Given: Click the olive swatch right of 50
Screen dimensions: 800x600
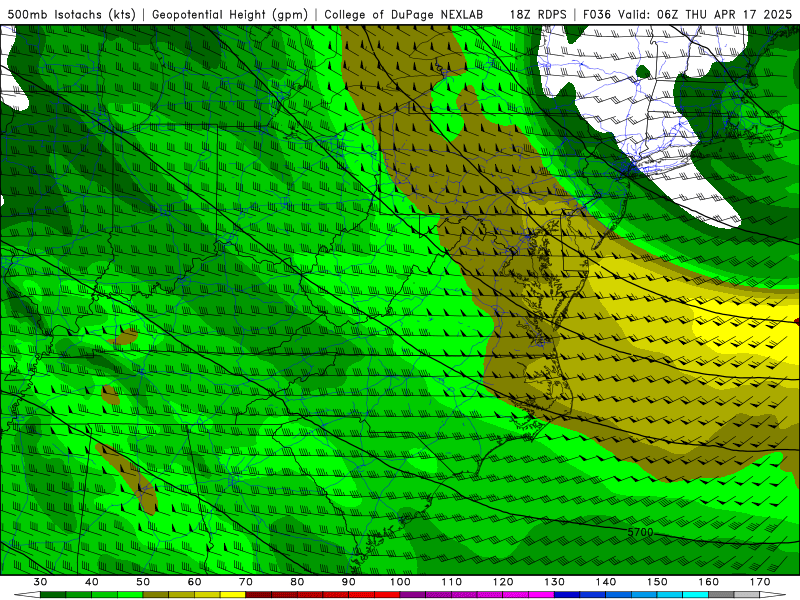Looking at the screenshot, I should (x=156, y=595).
